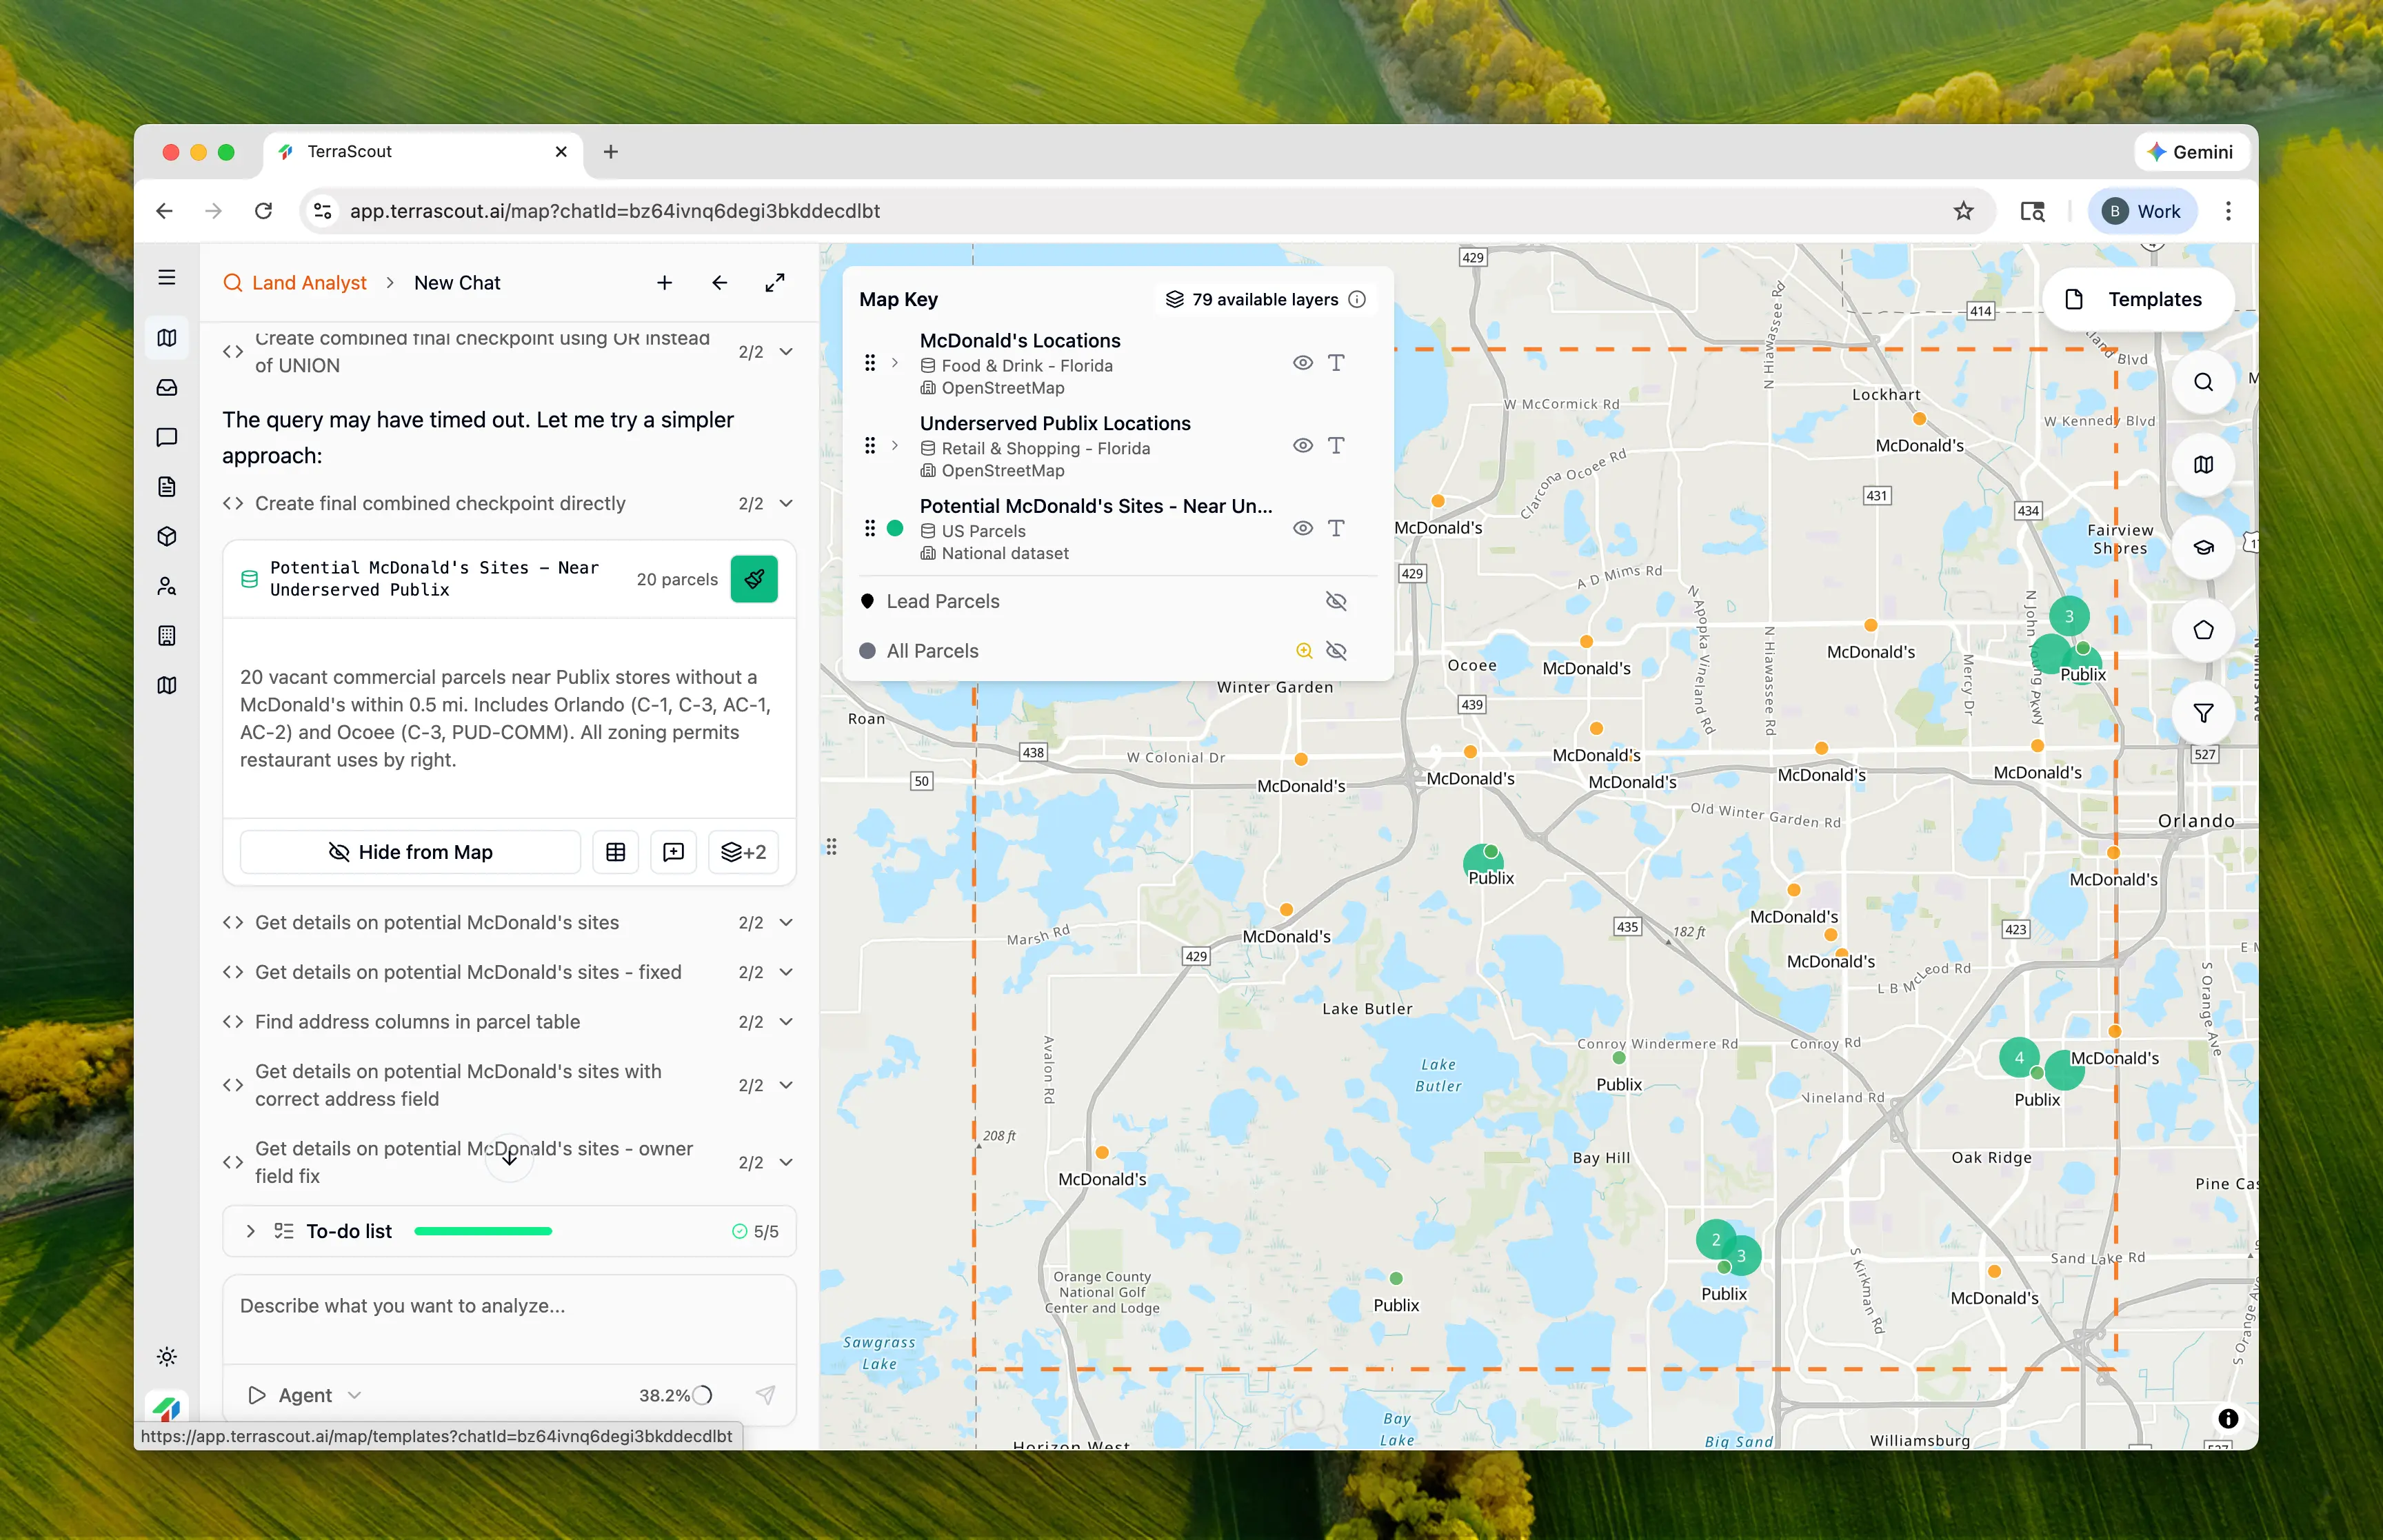This screenshot has width=2383, height=1540.
Task: Open the map filter funnel tool
Action: tap(2202, 713)
